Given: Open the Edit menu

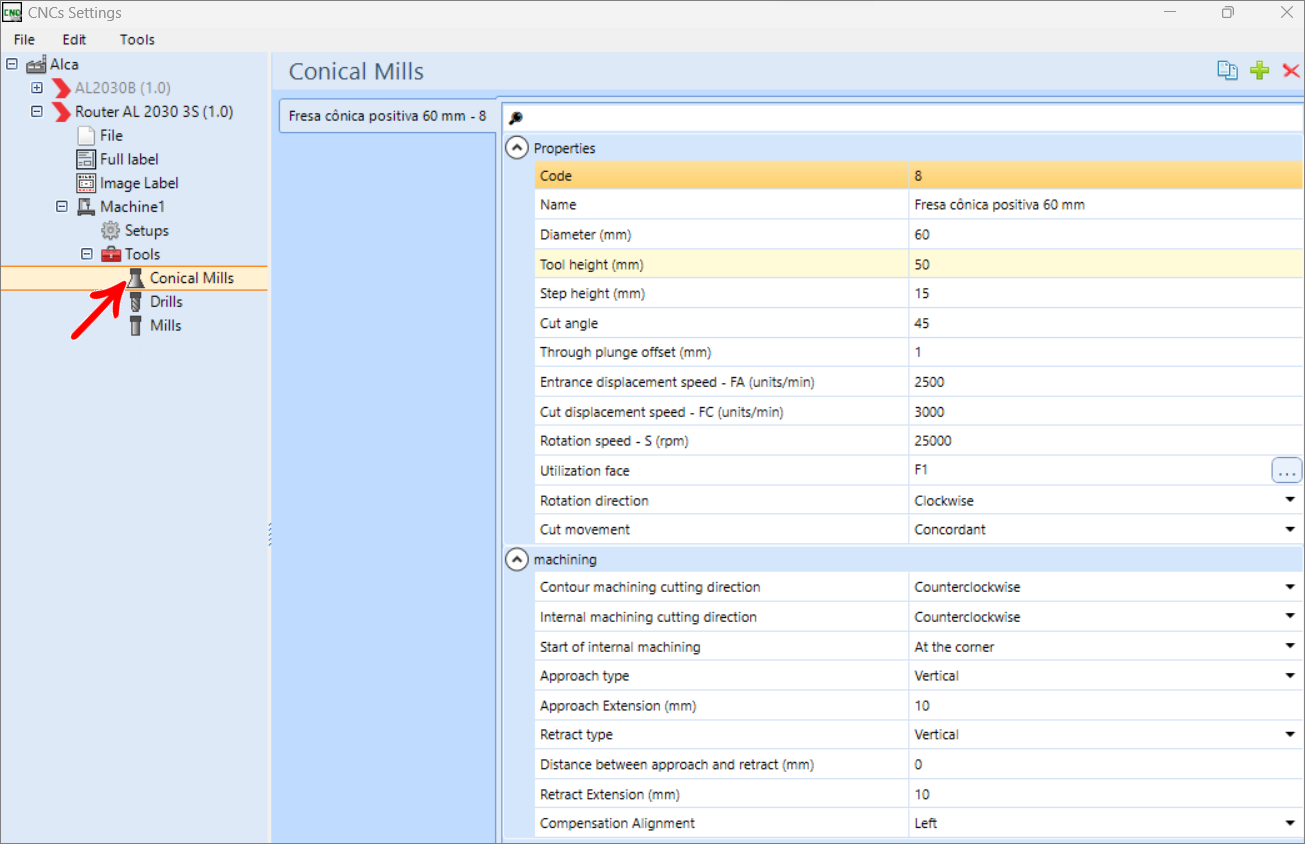Looking at the screenshot, I should (x=74, y=40).
